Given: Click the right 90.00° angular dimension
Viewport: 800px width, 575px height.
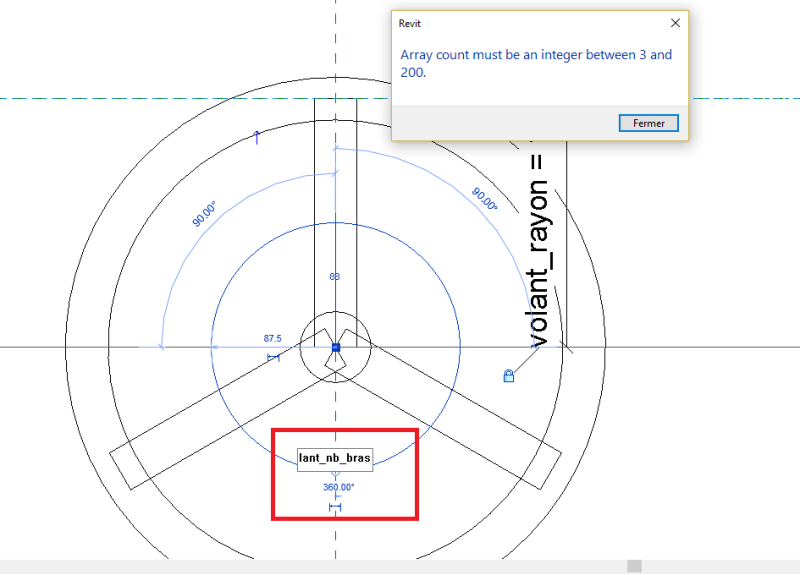Looking at the screenshot, I should pos(485,198).
